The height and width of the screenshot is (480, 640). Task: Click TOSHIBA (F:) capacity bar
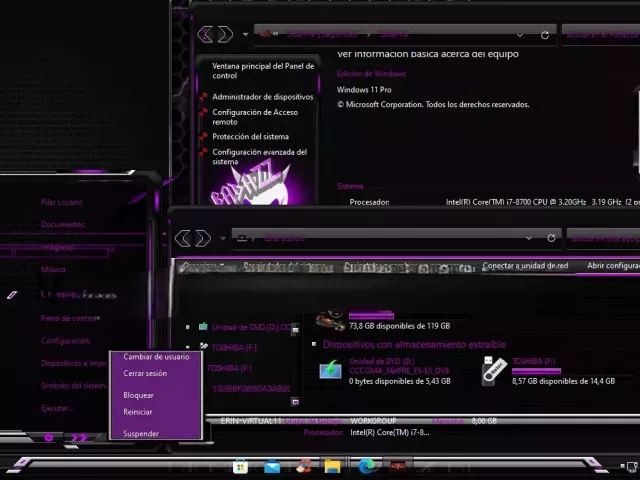click(x=536, y=371)
